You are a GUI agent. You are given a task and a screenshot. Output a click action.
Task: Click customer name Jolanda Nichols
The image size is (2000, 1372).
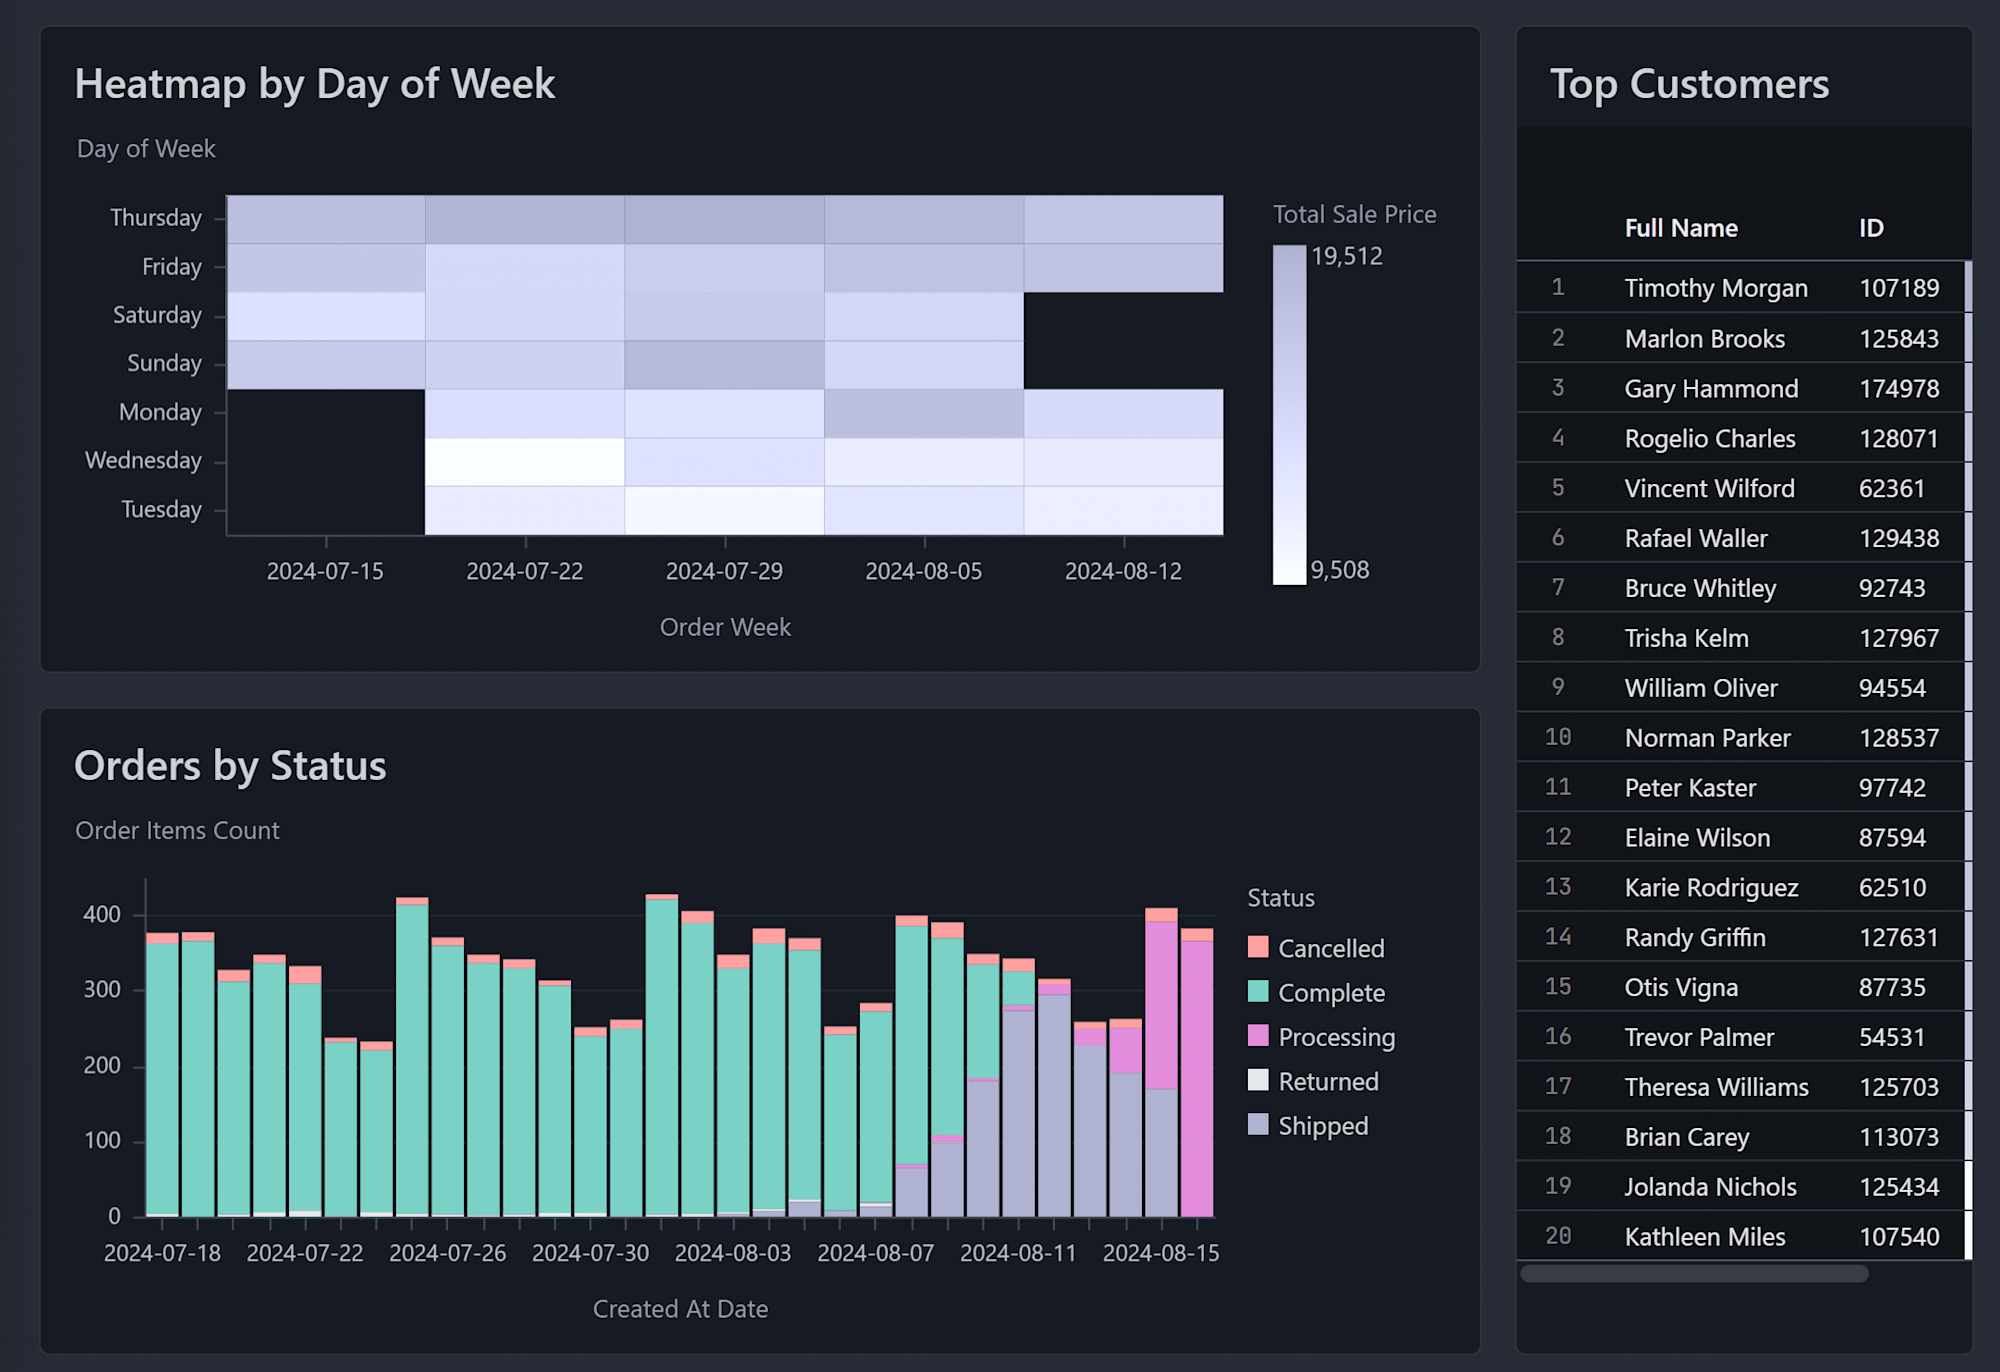tap(1710, 1187)
